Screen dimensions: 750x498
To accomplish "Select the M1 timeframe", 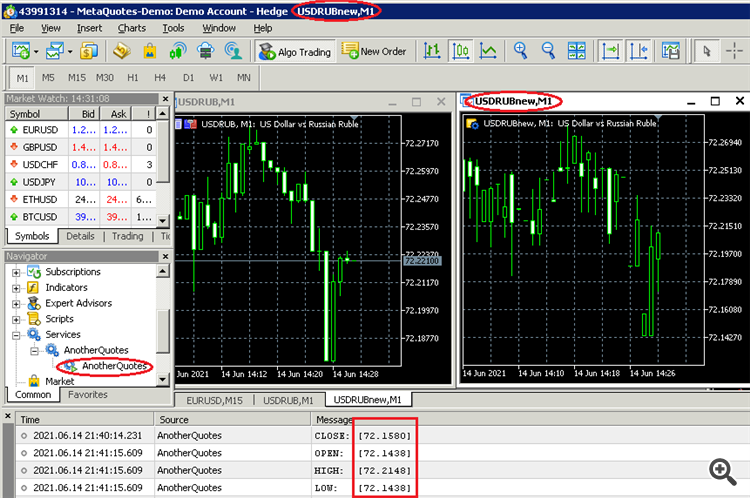I will [22, 78].
